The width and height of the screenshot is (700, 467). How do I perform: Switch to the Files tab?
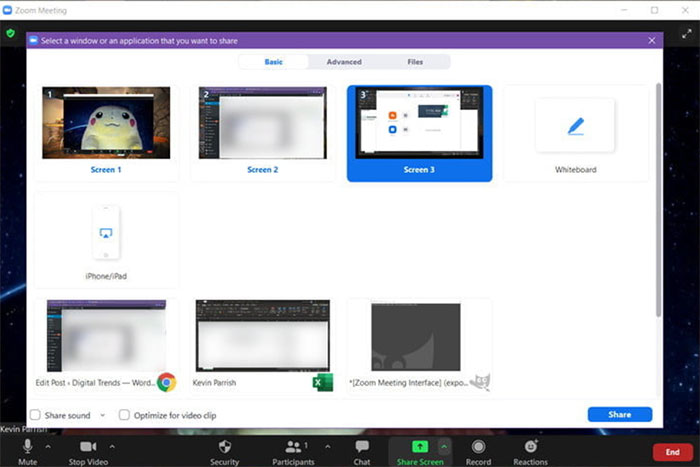point(415,62)
